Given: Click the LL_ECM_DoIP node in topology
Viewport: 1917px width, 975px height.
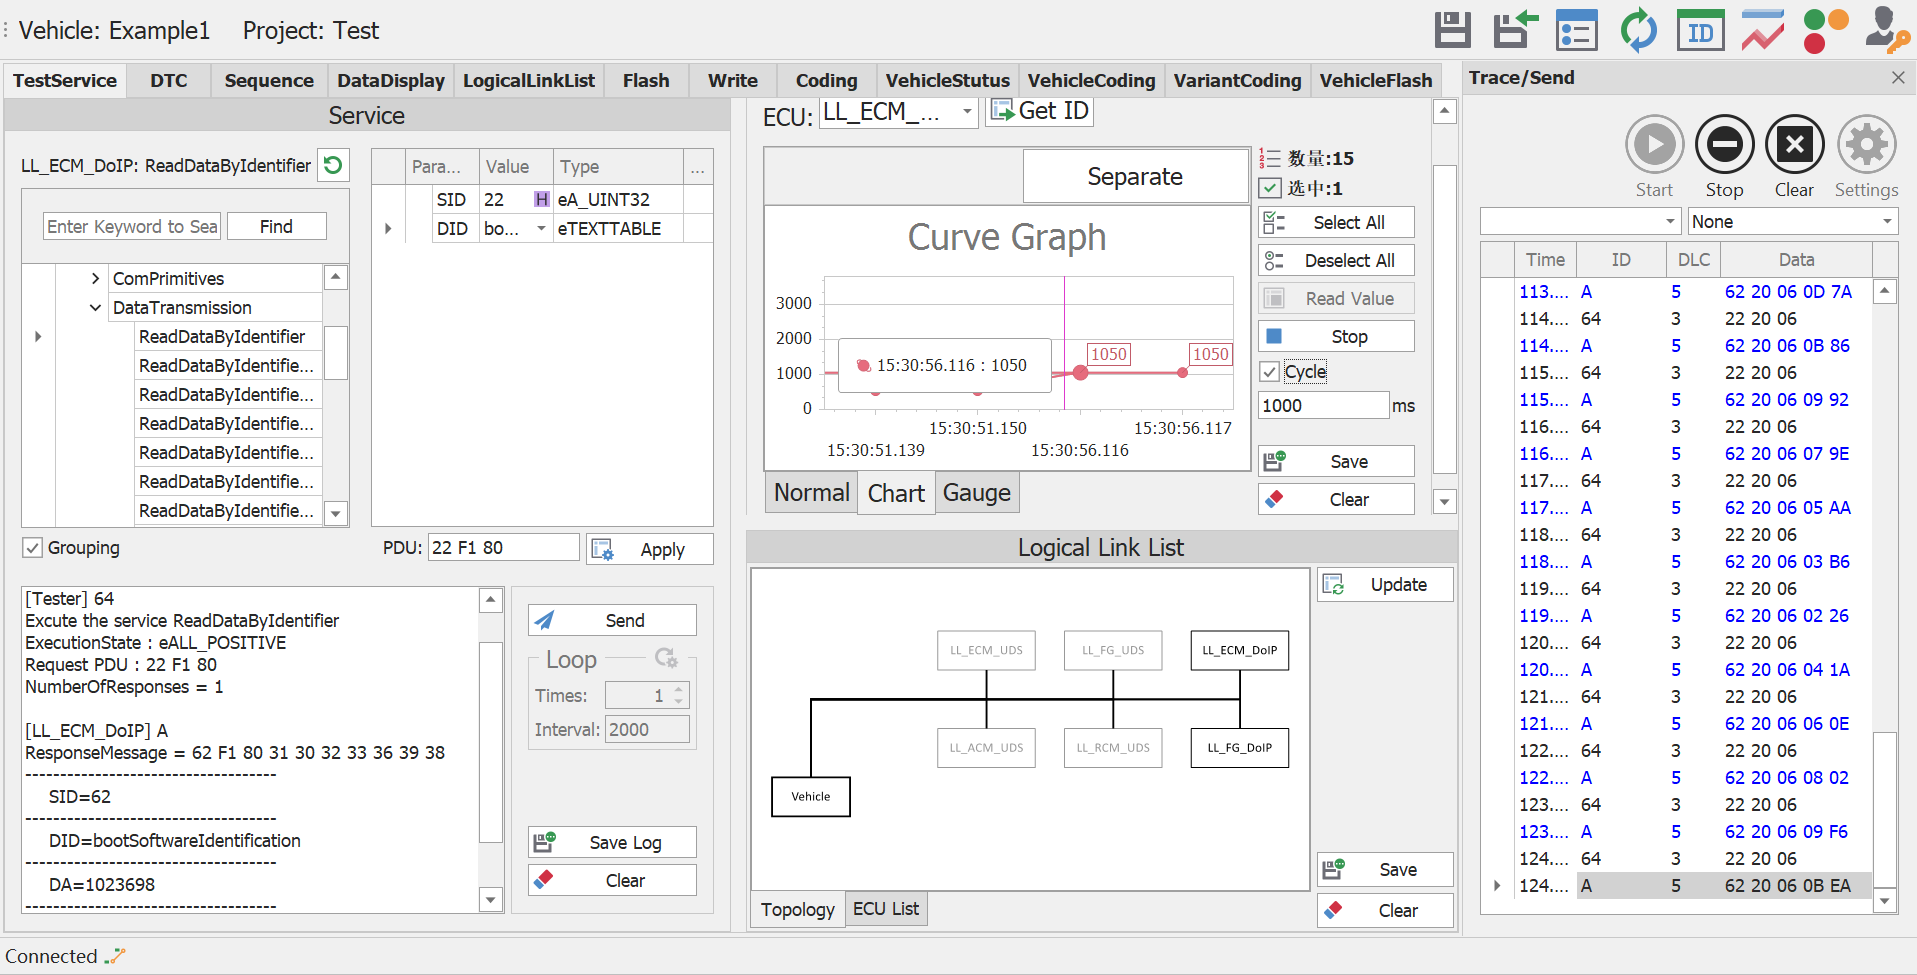Looking at the screenshot, I should tap(1239, 650).
